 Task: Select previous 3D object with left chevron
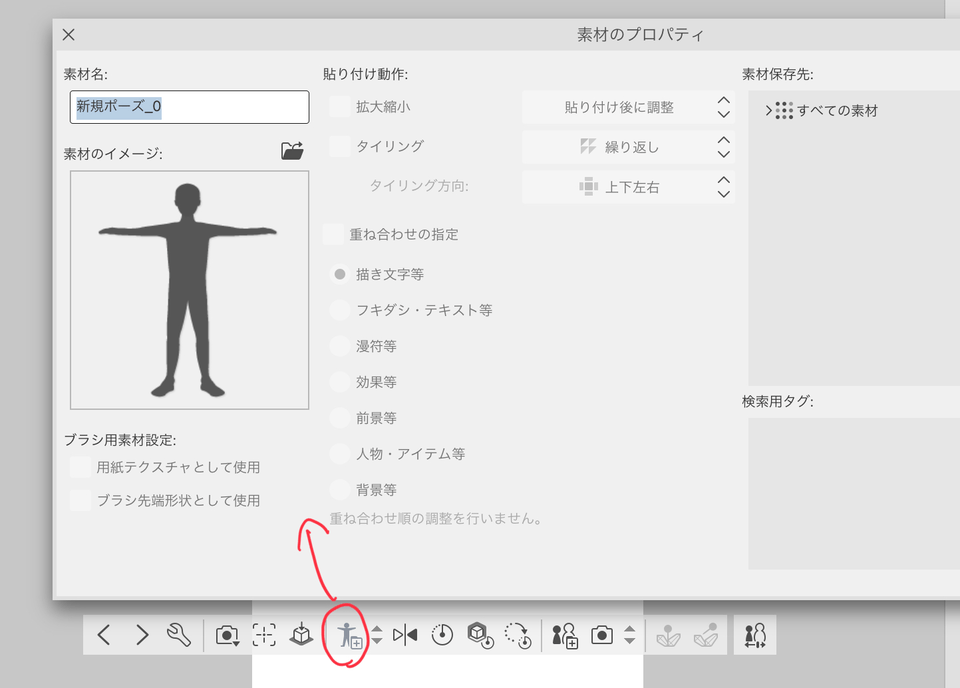(104, 635)
